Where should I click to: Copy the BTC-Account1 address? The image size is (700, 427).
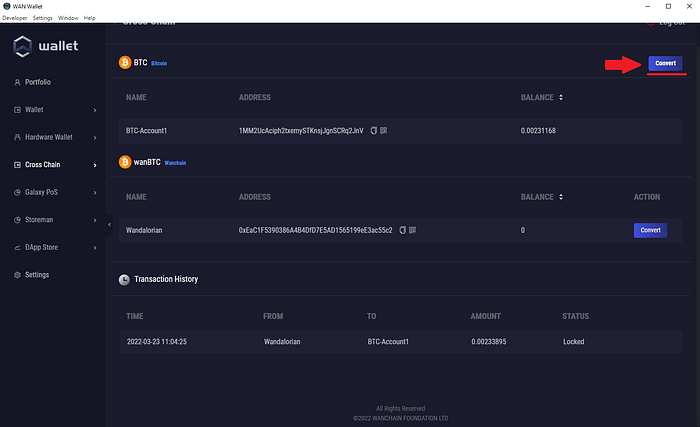click(x=373, y=131)
